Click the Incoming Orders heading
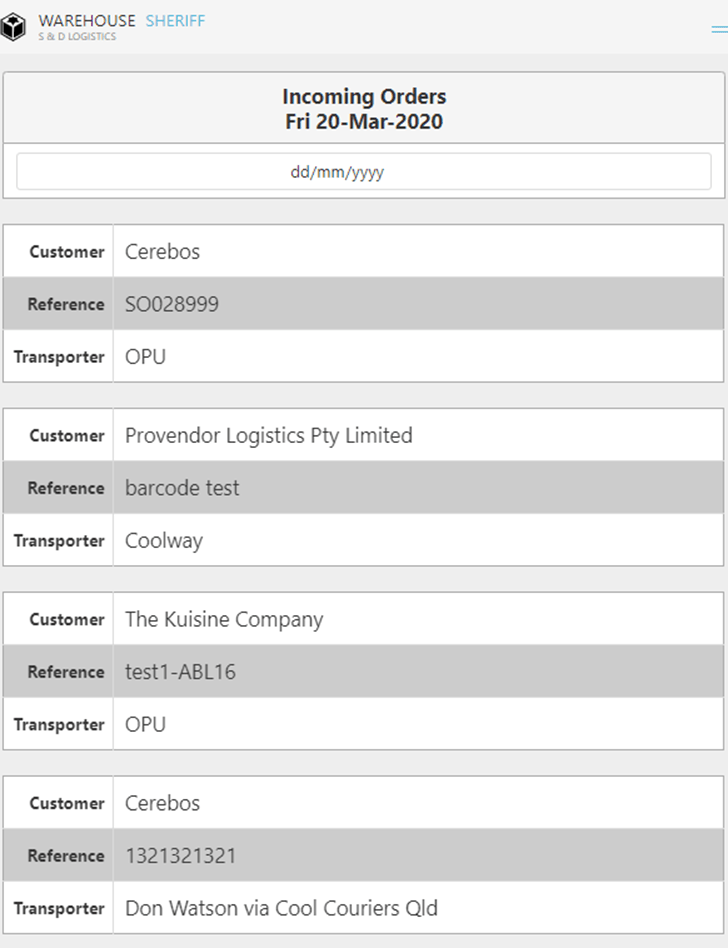Viewport: 728px width, 948px height. click(364, 97)
